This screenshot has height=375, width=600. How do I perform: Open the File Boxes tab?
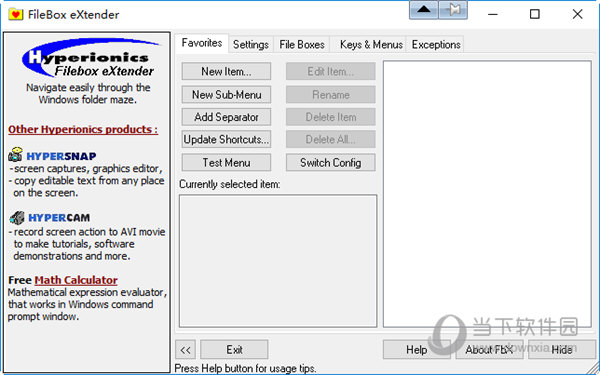[x=302, y=44]
